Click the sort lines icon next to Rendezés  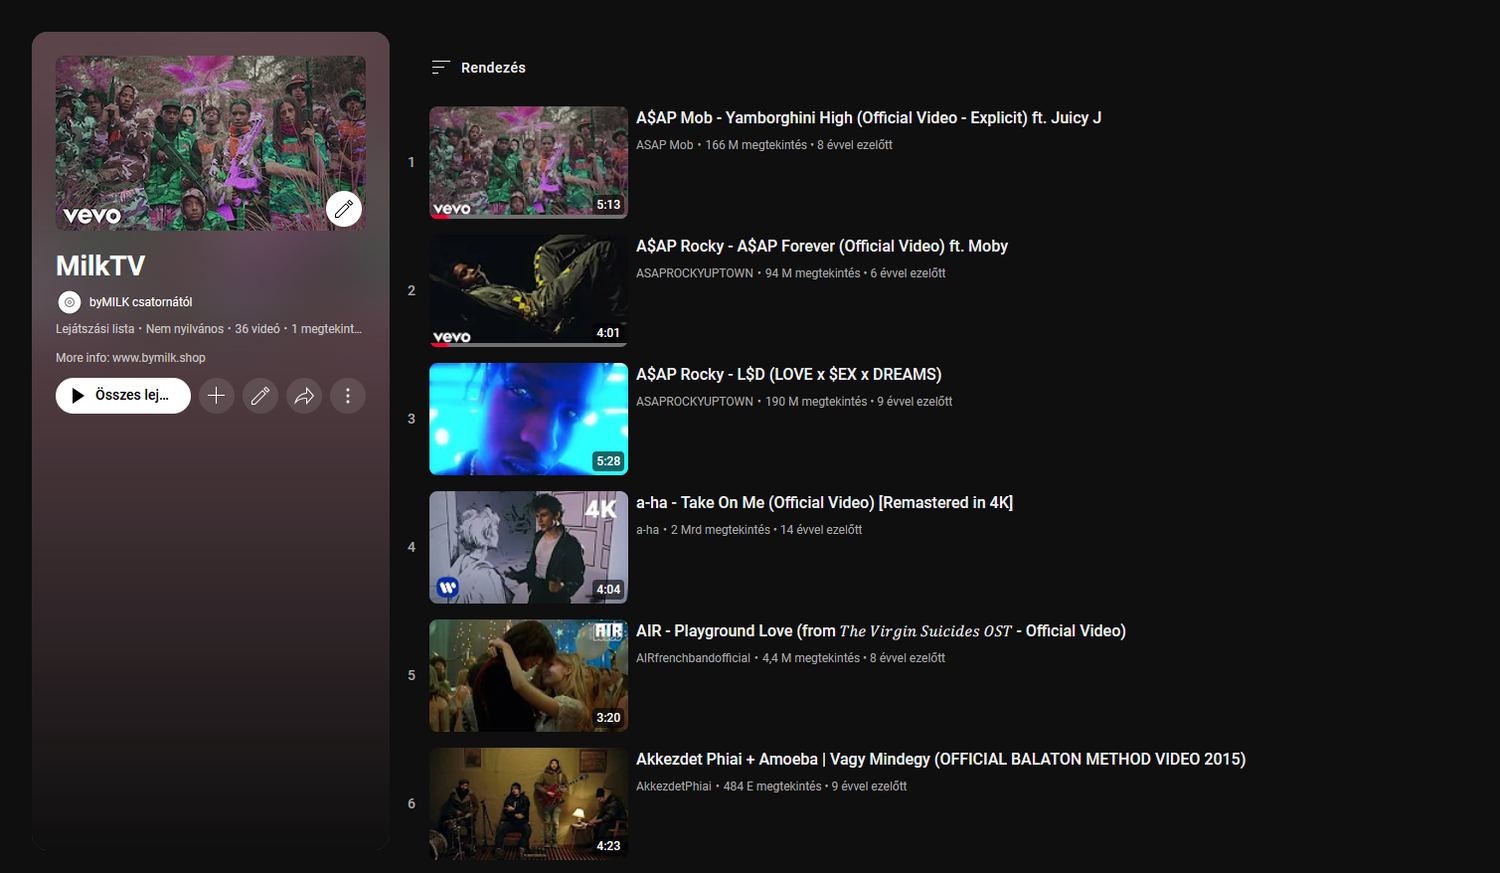click(440, 68)
